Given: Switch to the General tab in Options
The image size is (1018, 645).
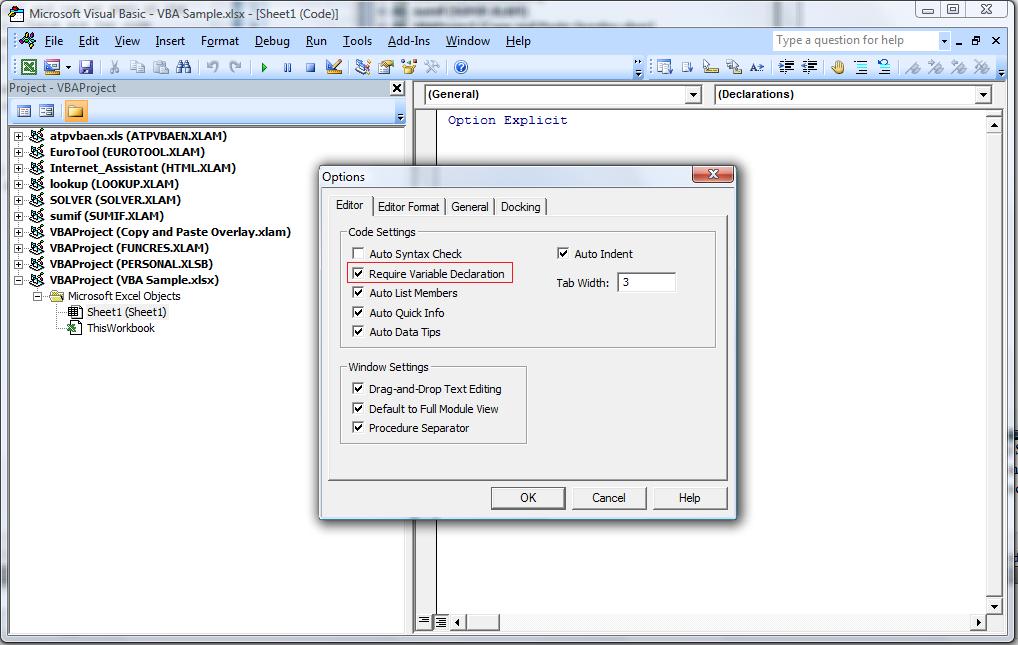Looking at the screenshot, I should click(469, 207).
